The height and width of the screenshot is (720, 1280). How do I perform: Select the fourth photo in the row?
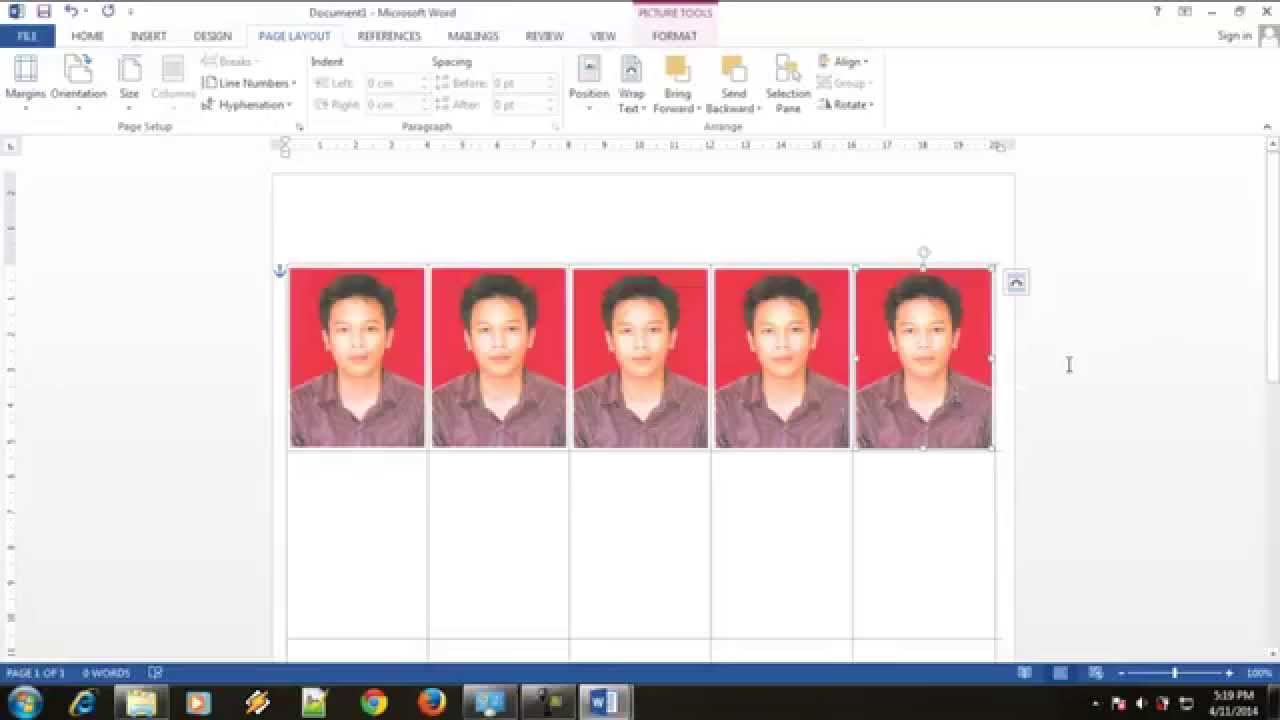click(782, 357)
